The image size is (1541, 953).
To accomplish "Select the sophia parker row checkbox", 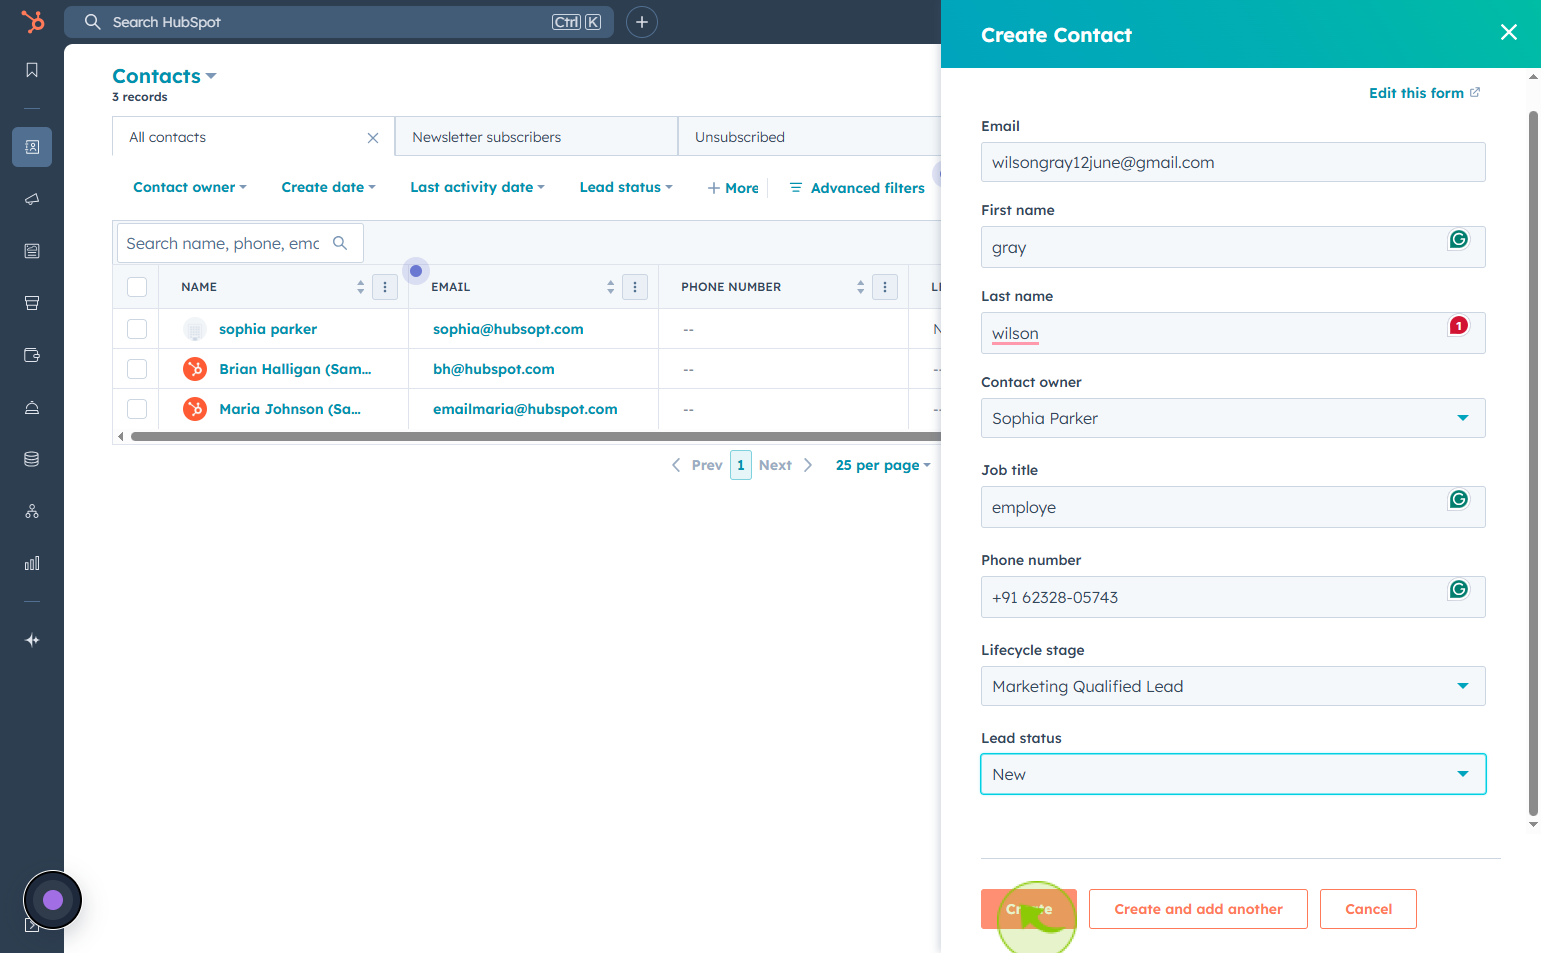I will pyautogui.click(x=137, y=329).
